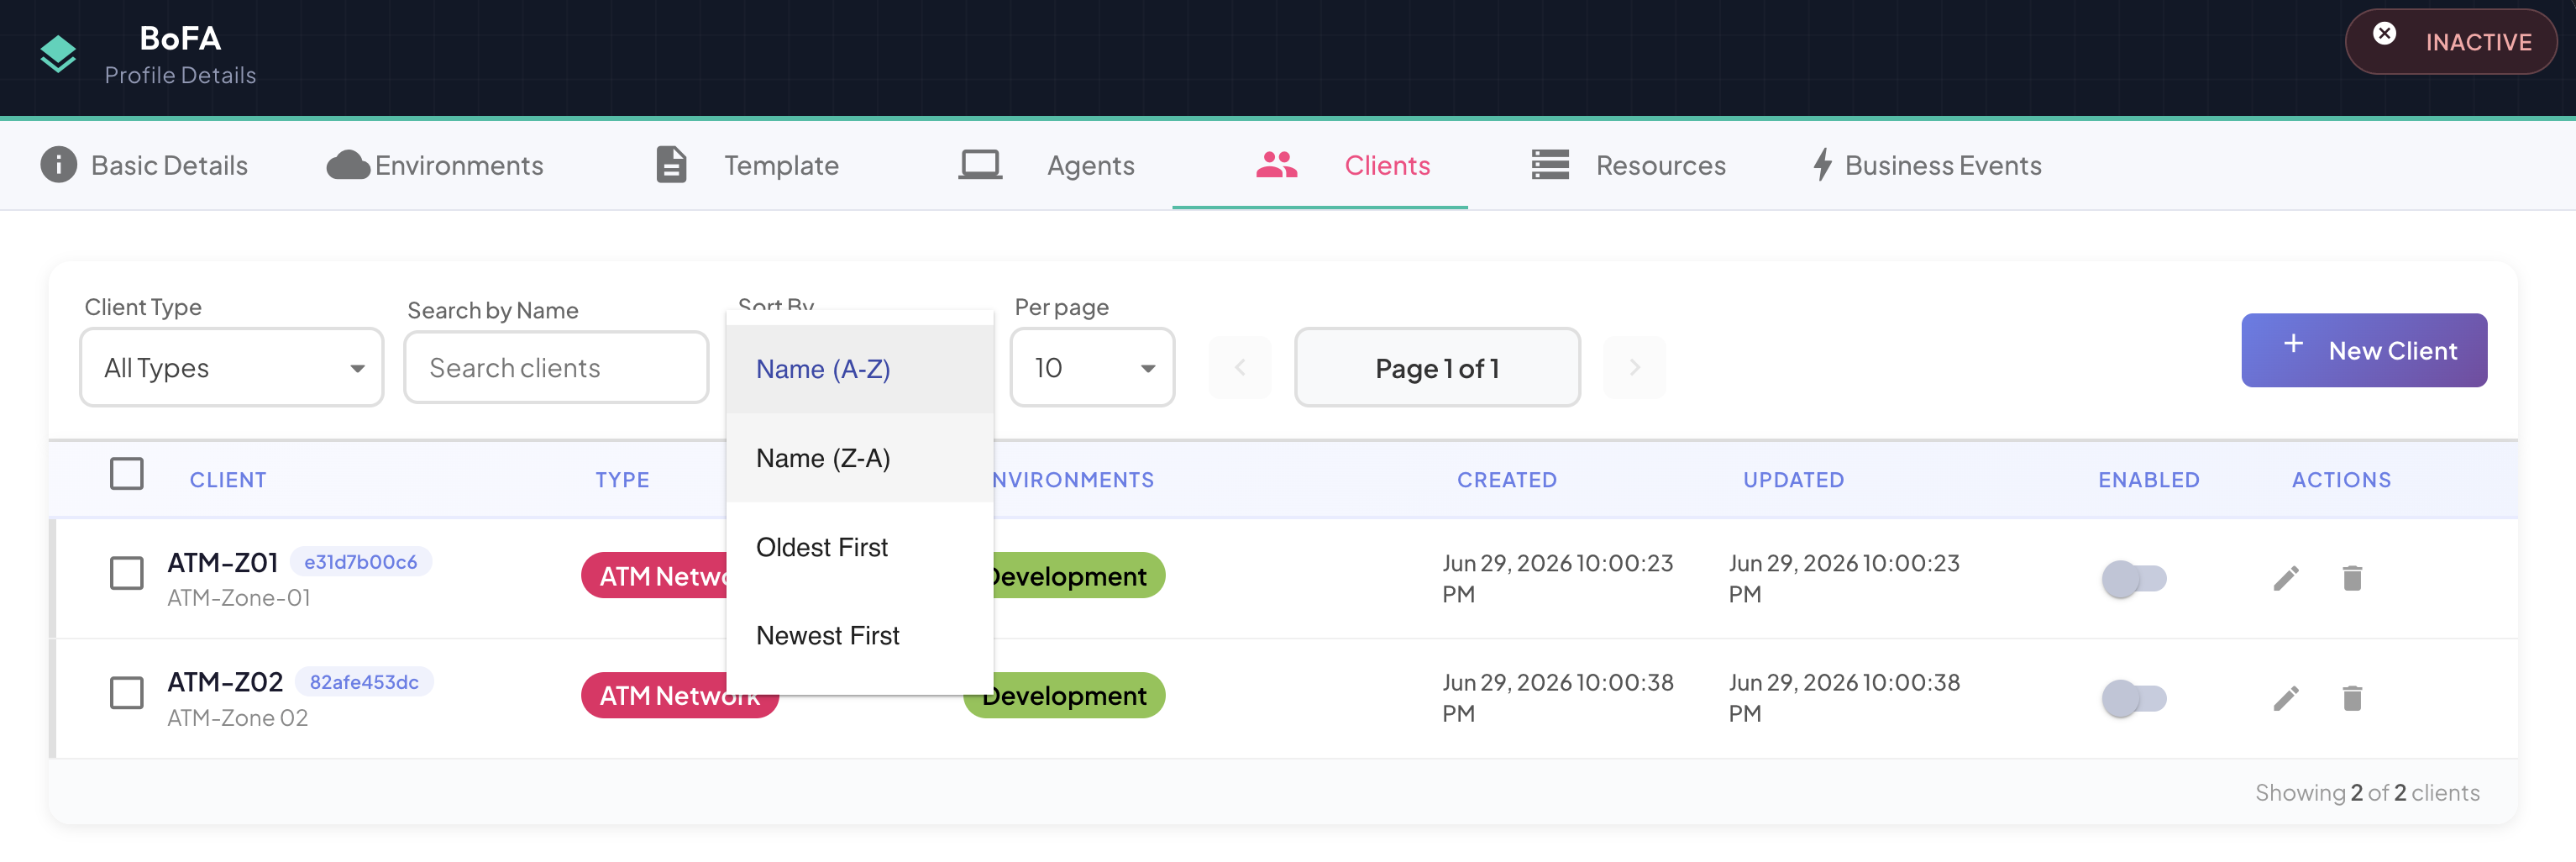The image size is (2576, 862).
Task: Open the Environments tab
Action: 435,165
